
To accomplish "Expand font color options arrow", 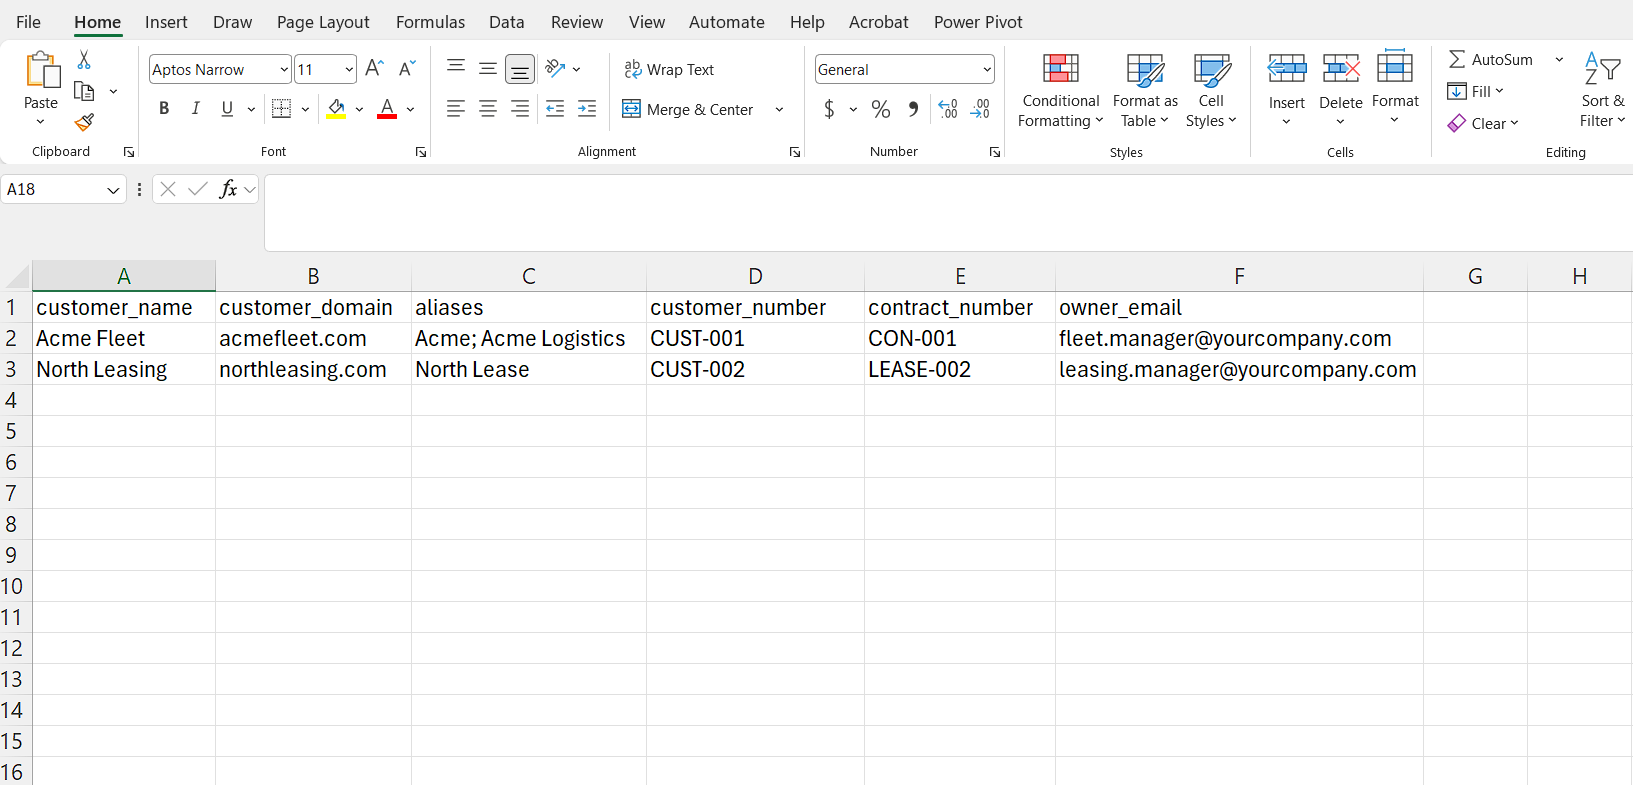I will [410, 109].
